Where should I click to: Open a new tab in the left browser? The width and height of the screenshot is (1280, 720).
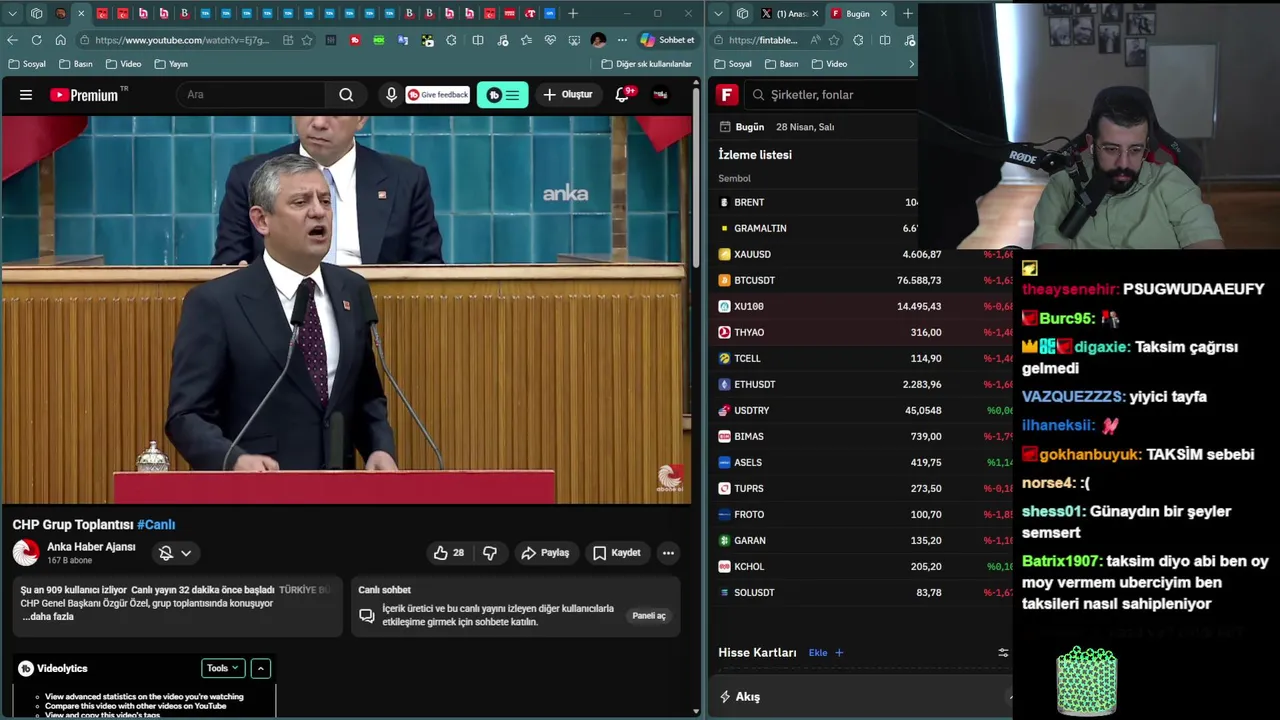(x=573, y=14)
